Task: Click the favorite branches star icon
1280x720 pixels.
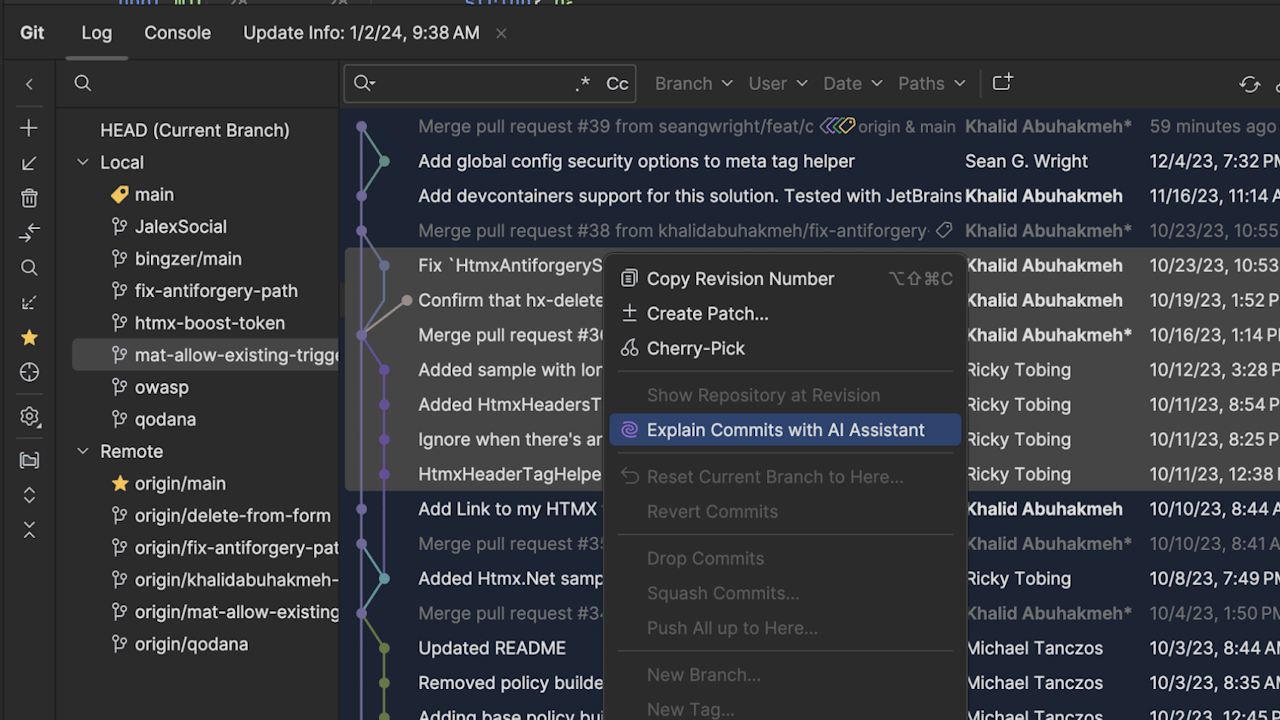Action: tap(28, 338)
